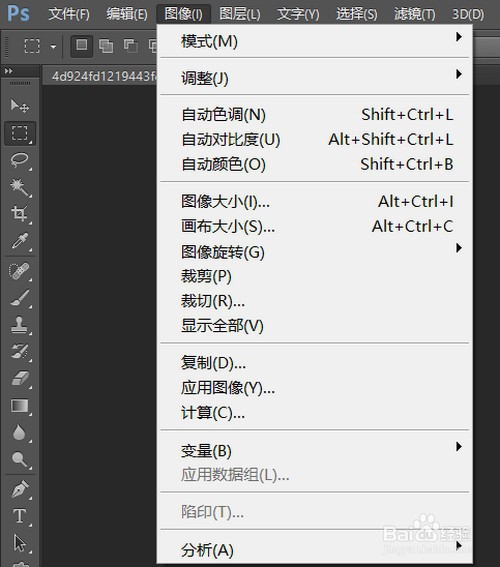Choose 裁切(R)... command
The image size is (500, 567).
click(315, 301)
